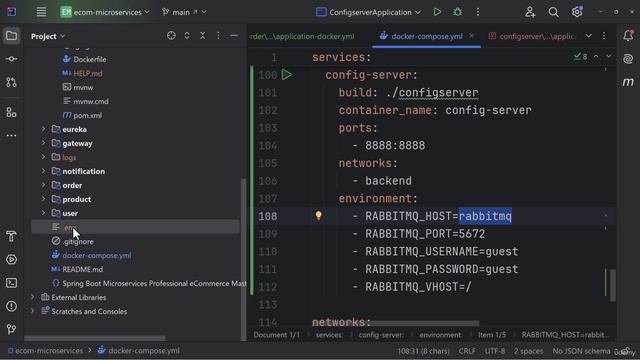Click ecom-microservices breadcrumb in status bar

pyautogui.click(x=45, y=351)
